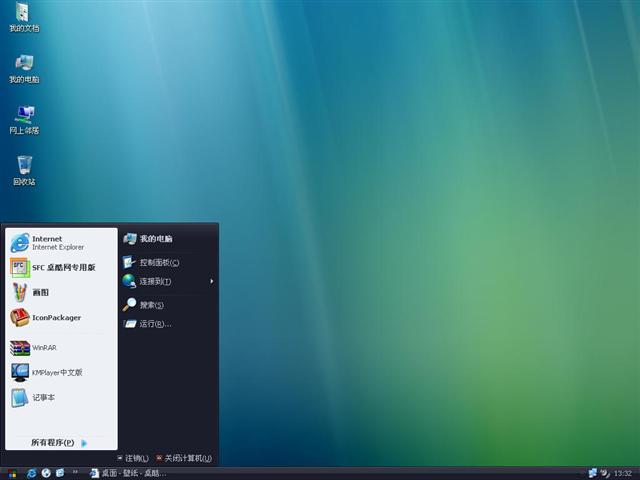Open SFC 桌酷网专用版 in start menu
Screen dimensions: 640x480
(x=61, y=267)
